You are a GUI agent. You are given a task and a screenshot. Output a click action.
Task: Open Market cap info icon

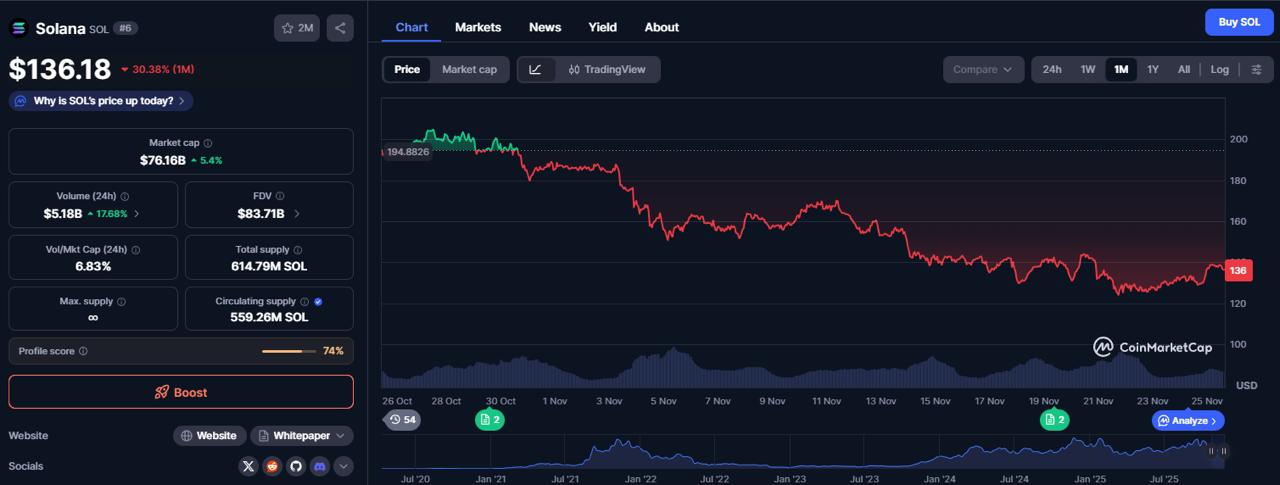click(208, 143)
